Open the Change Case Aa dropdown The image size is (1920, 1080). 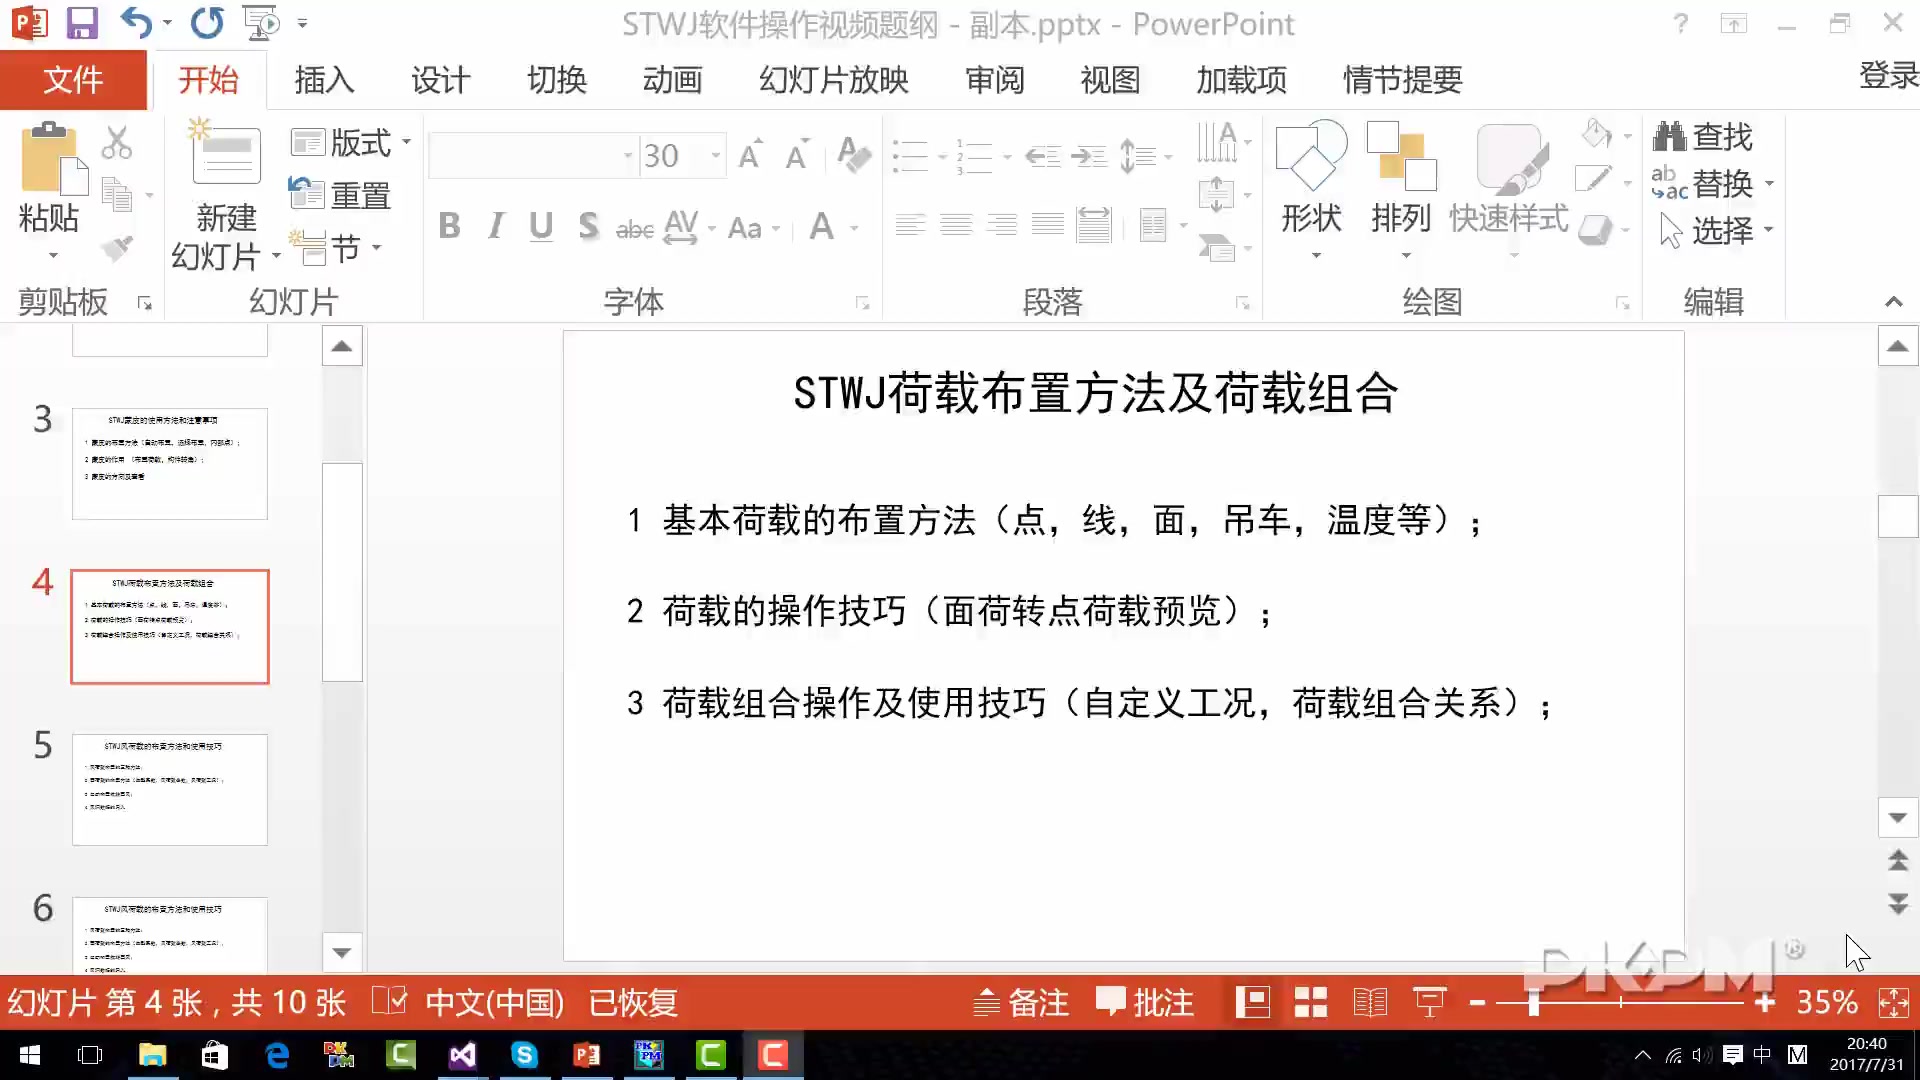coord(753,229)
